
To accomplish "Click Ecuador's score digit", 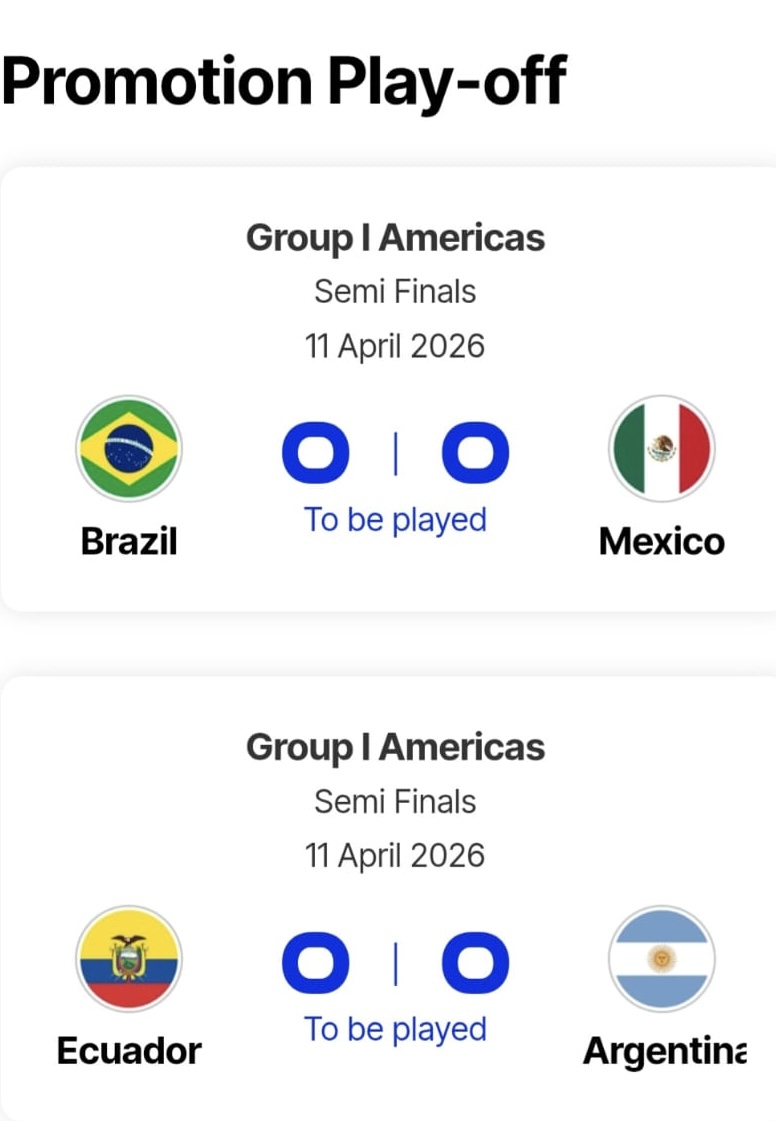I will click(x=316, y=964).
